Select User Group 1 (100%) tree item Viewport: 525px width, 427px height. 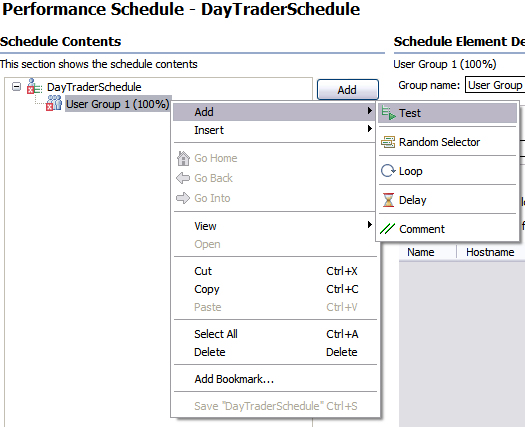coord(118,104)
